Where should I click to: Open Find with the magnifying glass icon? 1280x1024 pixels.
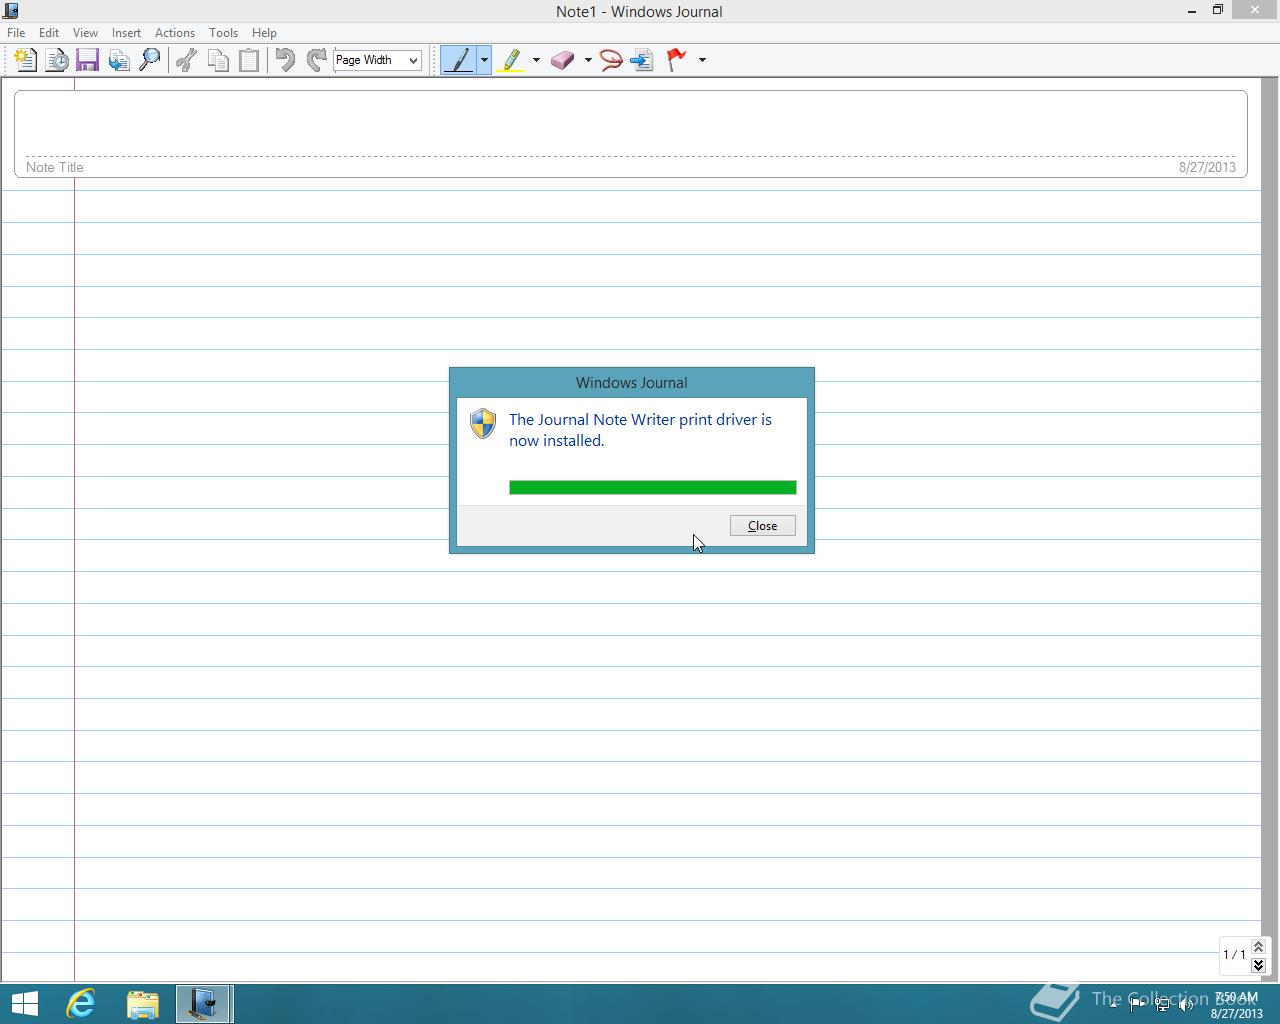coord(150,60)
